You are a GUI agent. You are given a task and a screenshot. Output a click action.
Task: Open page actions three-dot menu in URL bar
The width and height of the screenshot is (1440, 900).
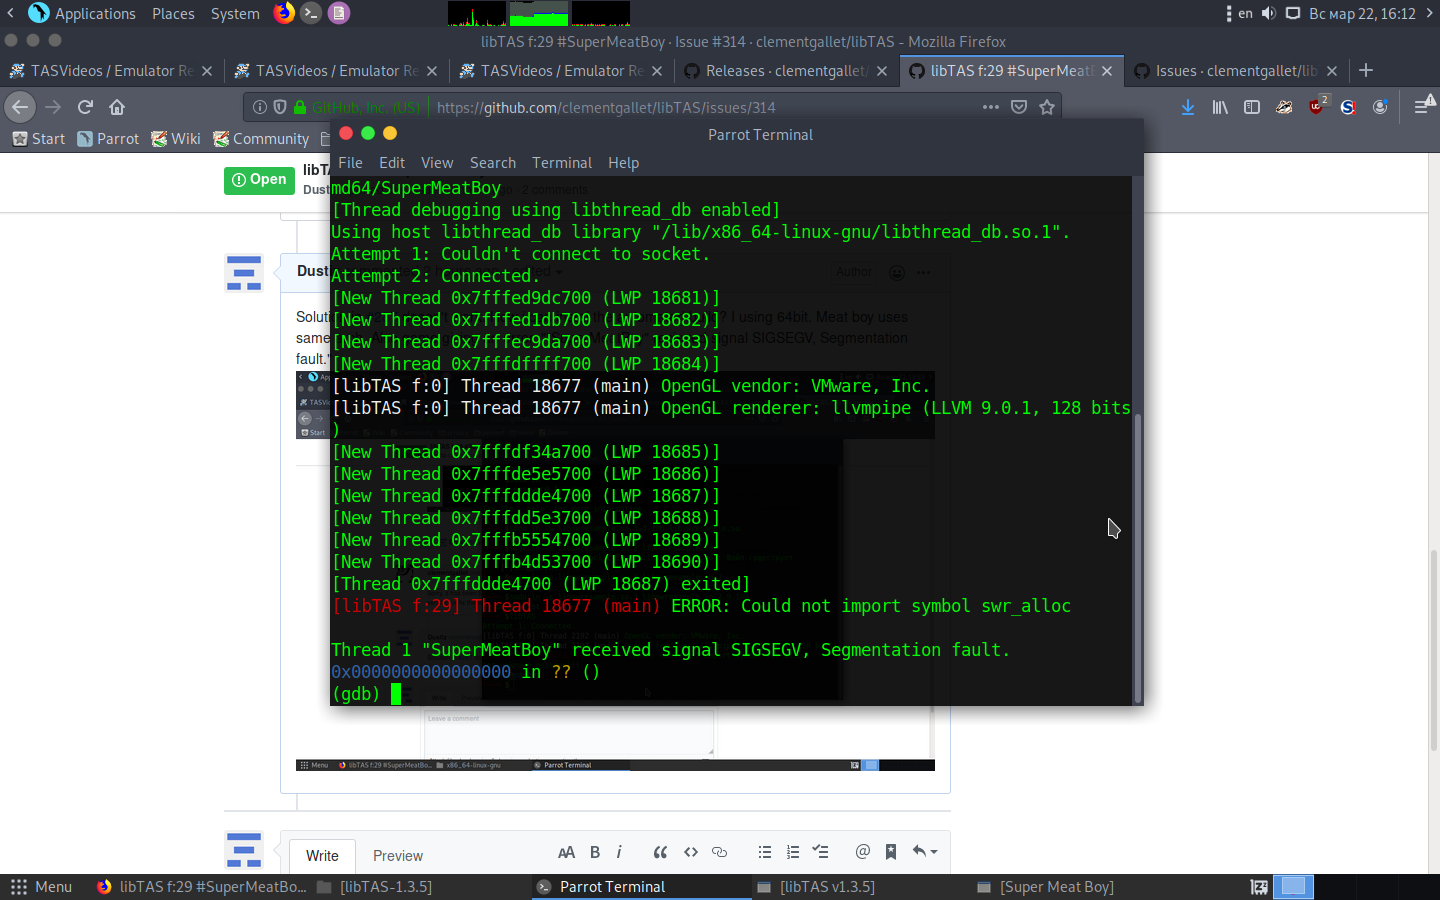pyautogui.click(x=991, y=107)
